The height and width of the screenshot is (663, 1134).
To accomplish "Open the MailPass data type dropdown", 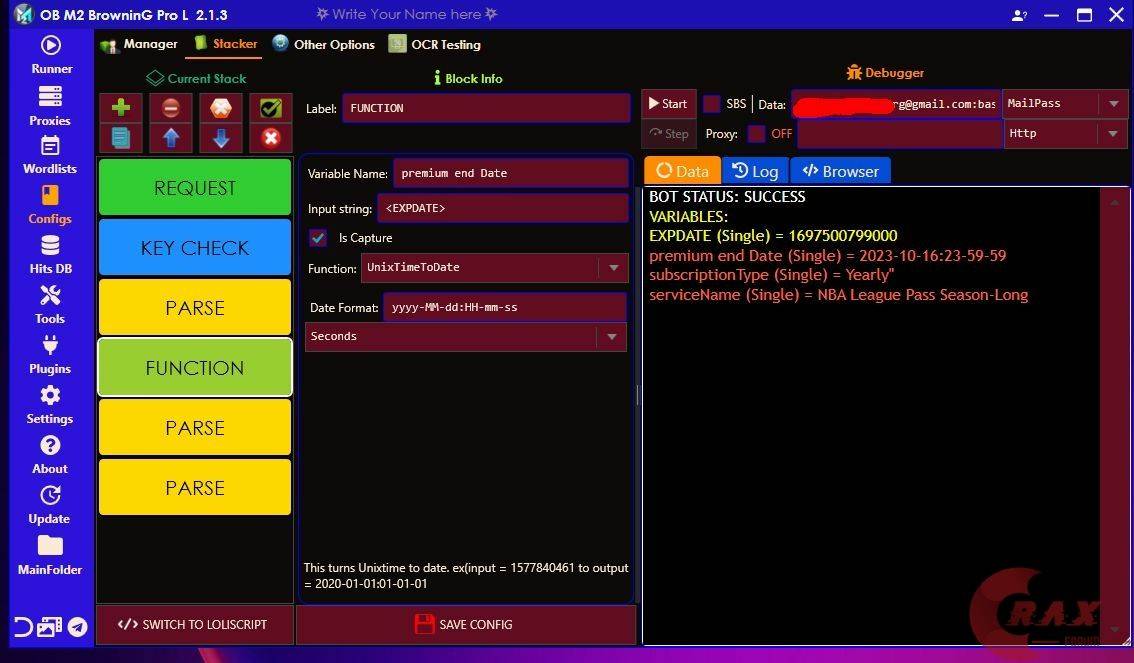I will click(x=1065, y=103).
